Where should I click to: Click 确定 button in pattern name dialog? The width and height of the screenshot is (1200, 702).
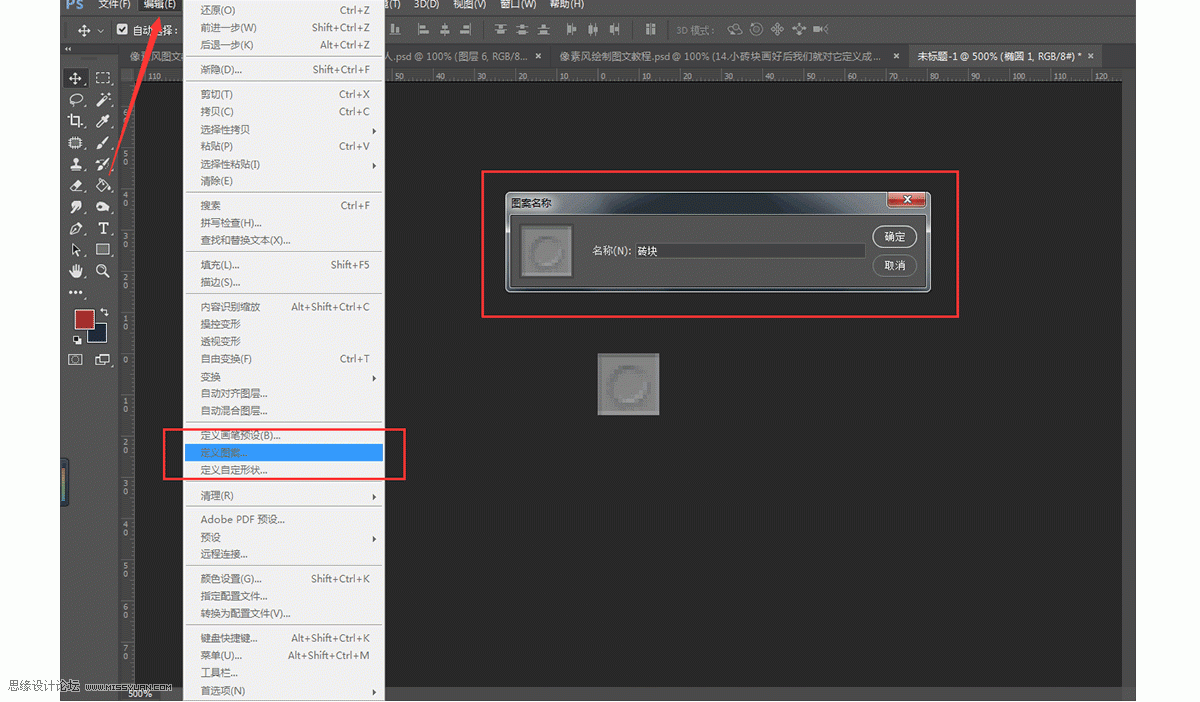tap(894, 237)
